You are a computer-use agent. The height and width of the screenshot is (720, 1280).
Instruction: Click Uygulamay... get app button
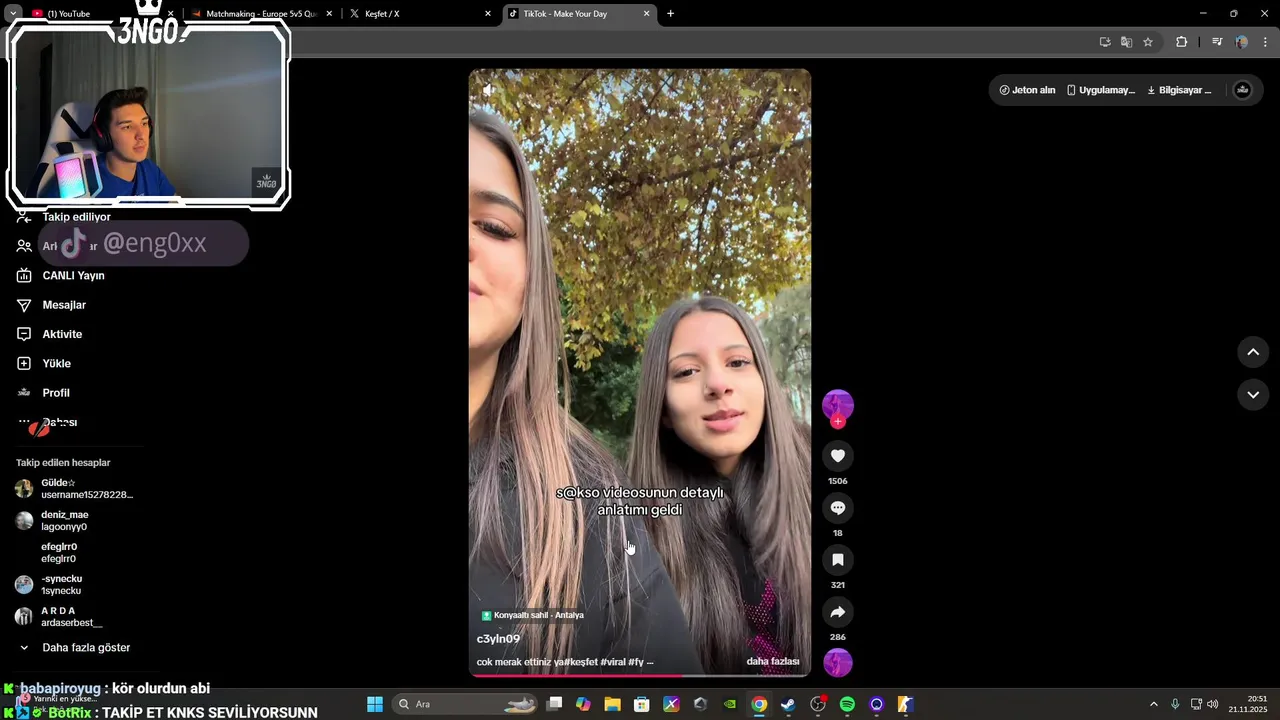[x=1101, y=90]
